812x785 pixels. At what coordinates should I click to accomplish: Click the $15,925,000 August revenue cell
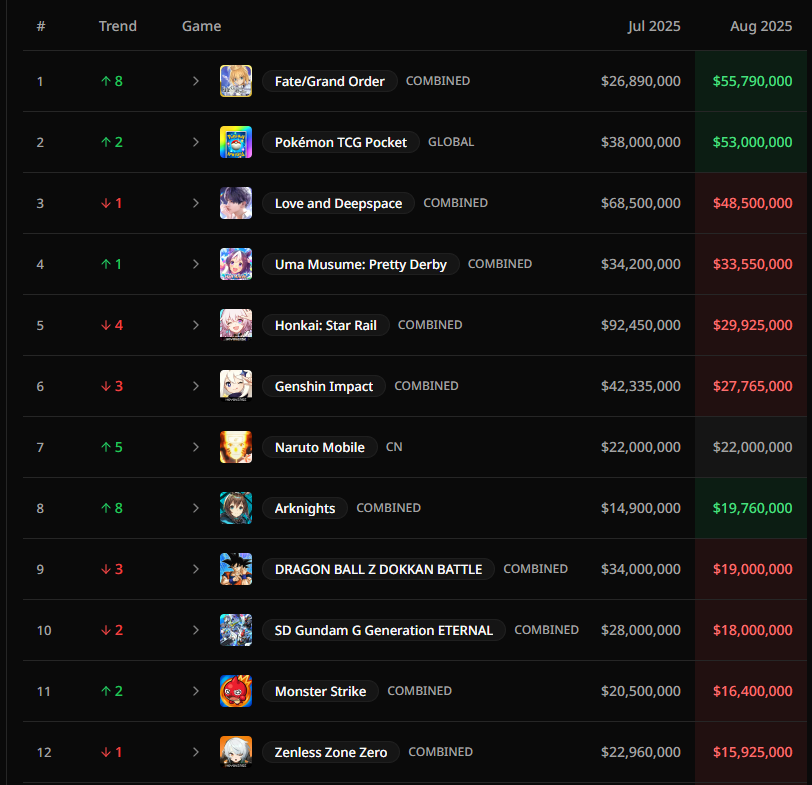[752, 752]
